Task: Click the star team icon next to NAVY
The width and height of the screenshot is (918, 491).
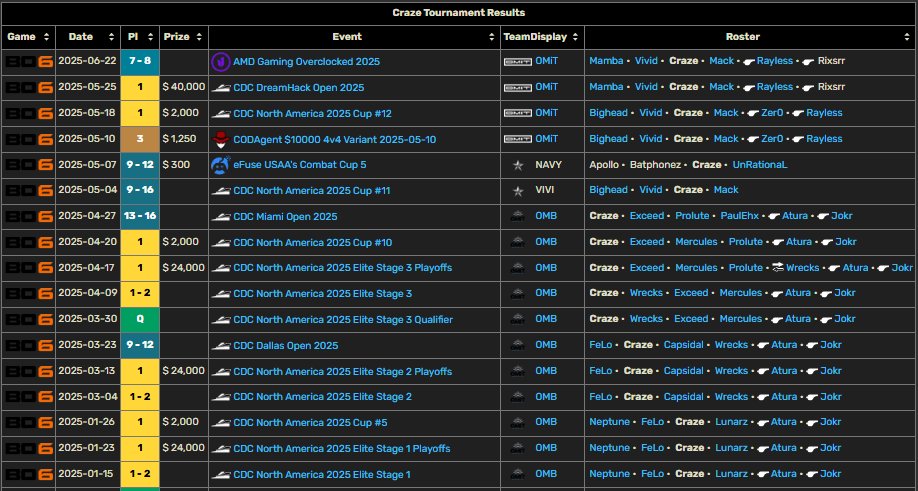Action: point(518,165)
